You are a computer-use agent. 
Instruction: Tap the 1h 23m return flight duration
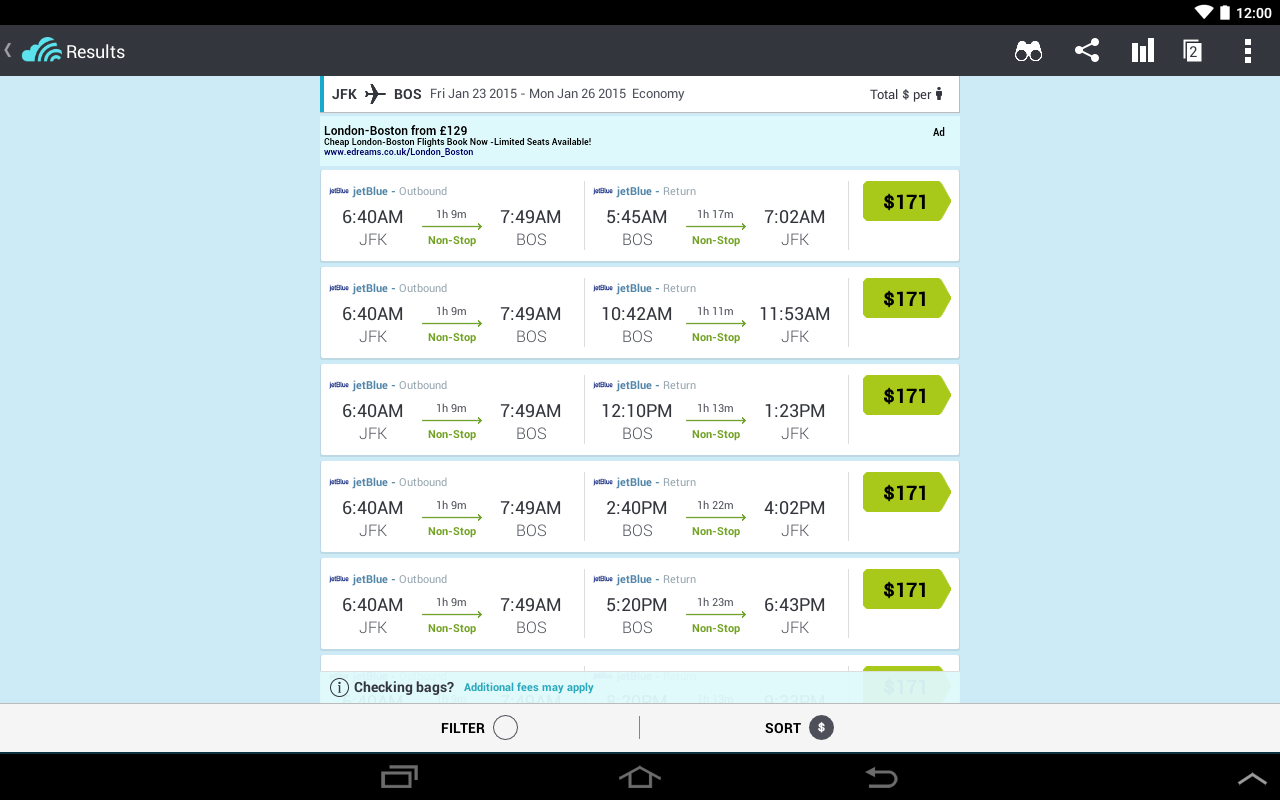(x=716, y=602)
